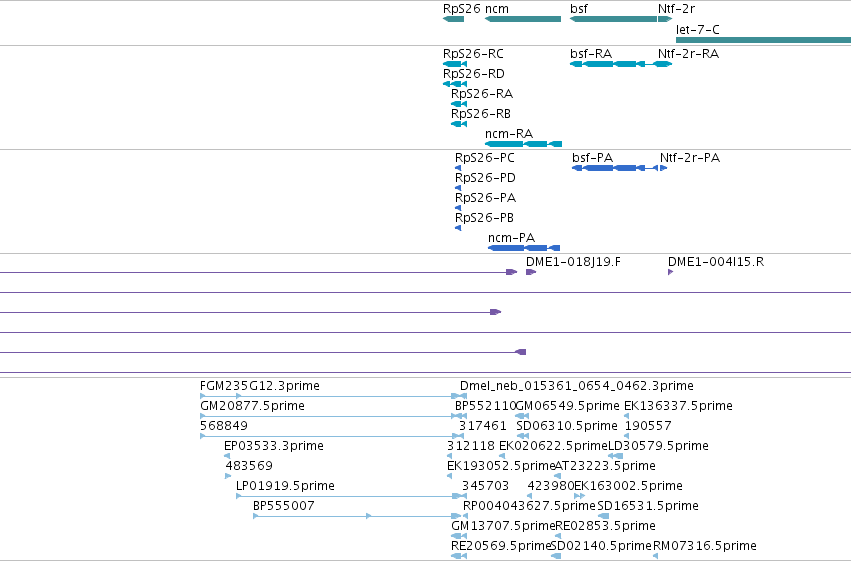Click the RpS26-PB protein label

tap(484, 218)
